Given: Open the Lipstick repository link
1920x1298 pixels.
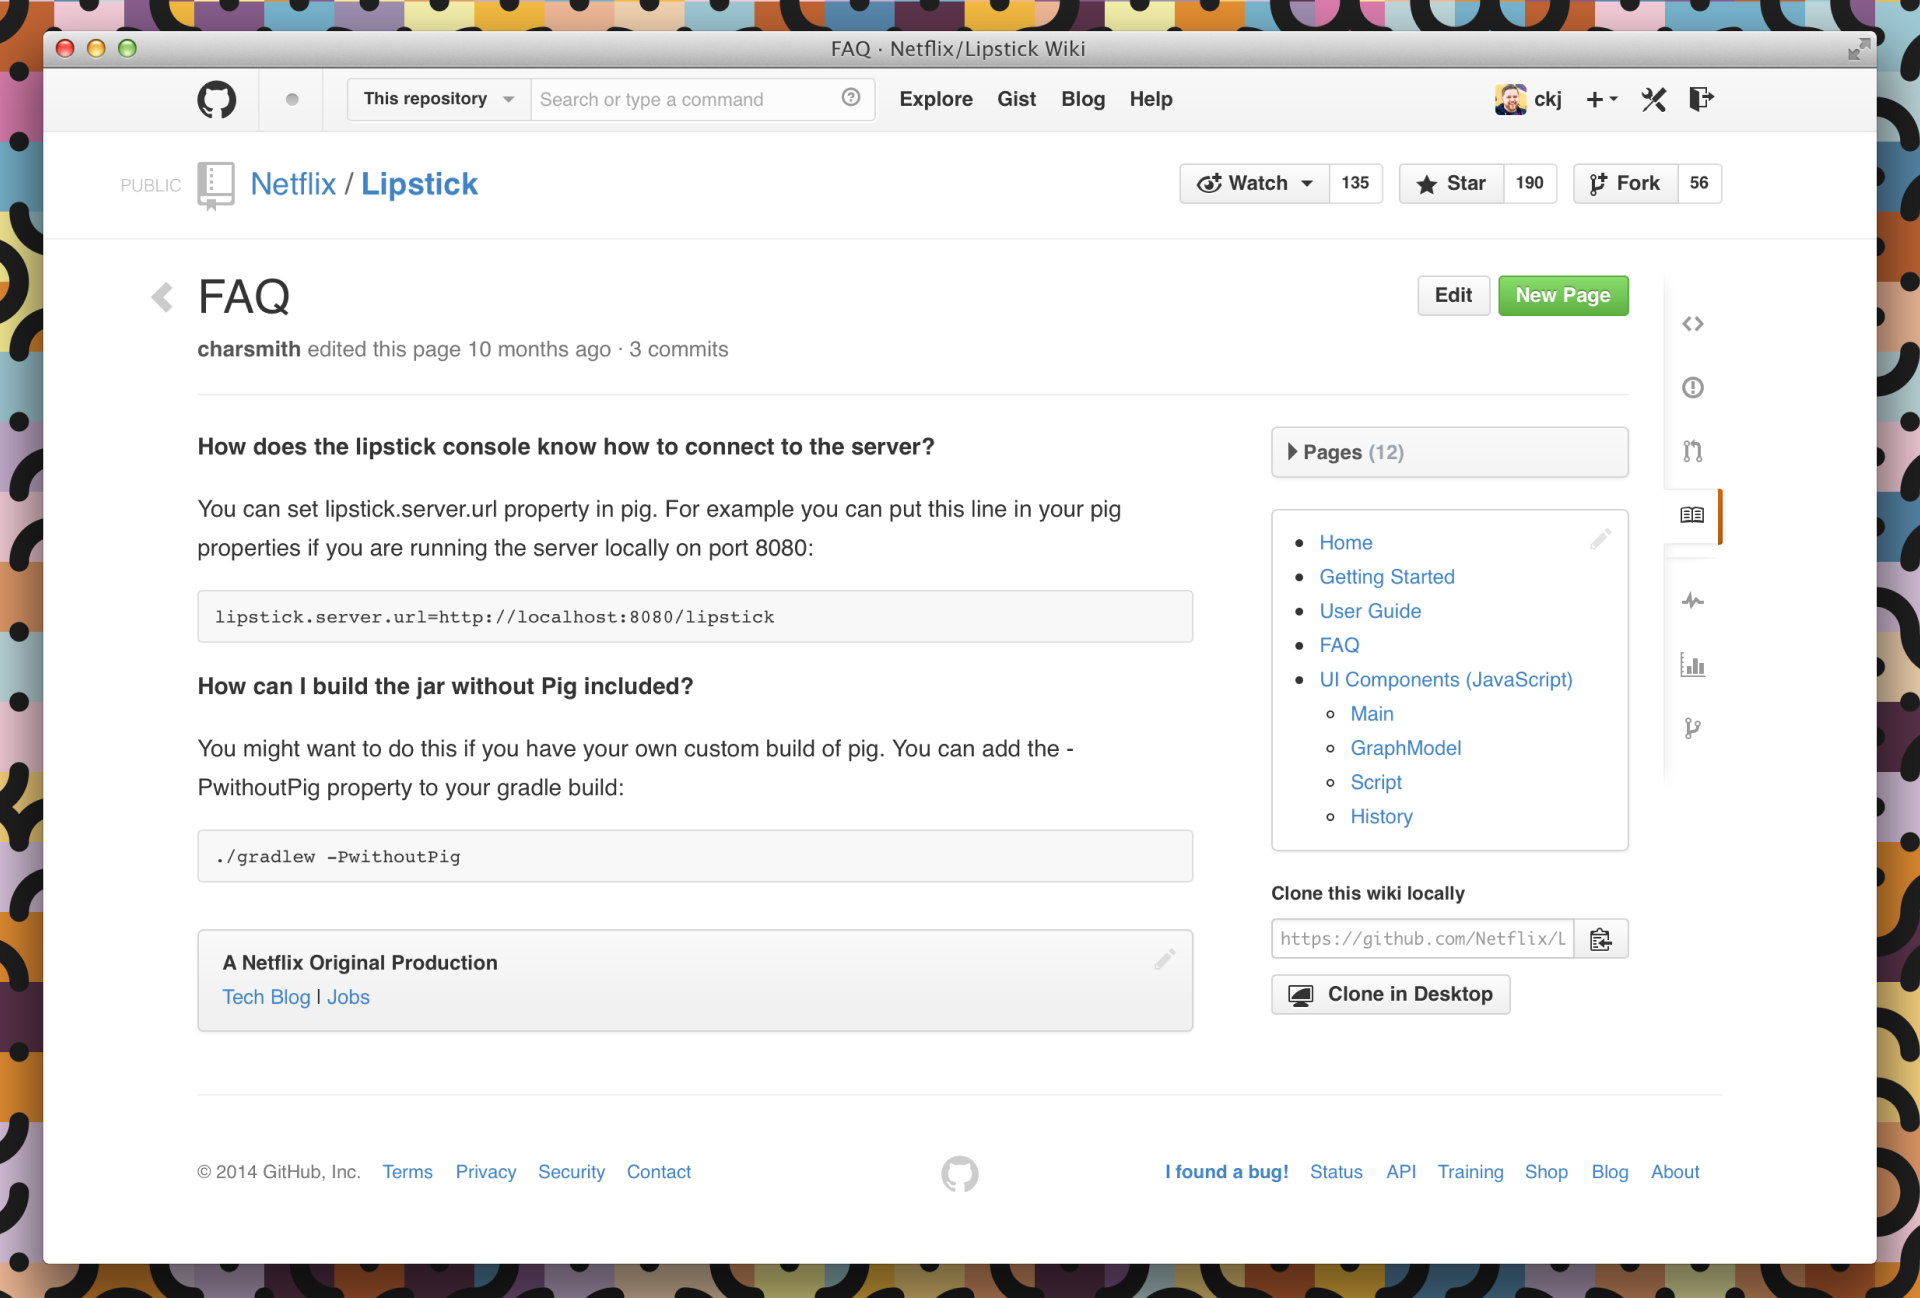Looking at the screenshot, I should [x=419, y=184].
